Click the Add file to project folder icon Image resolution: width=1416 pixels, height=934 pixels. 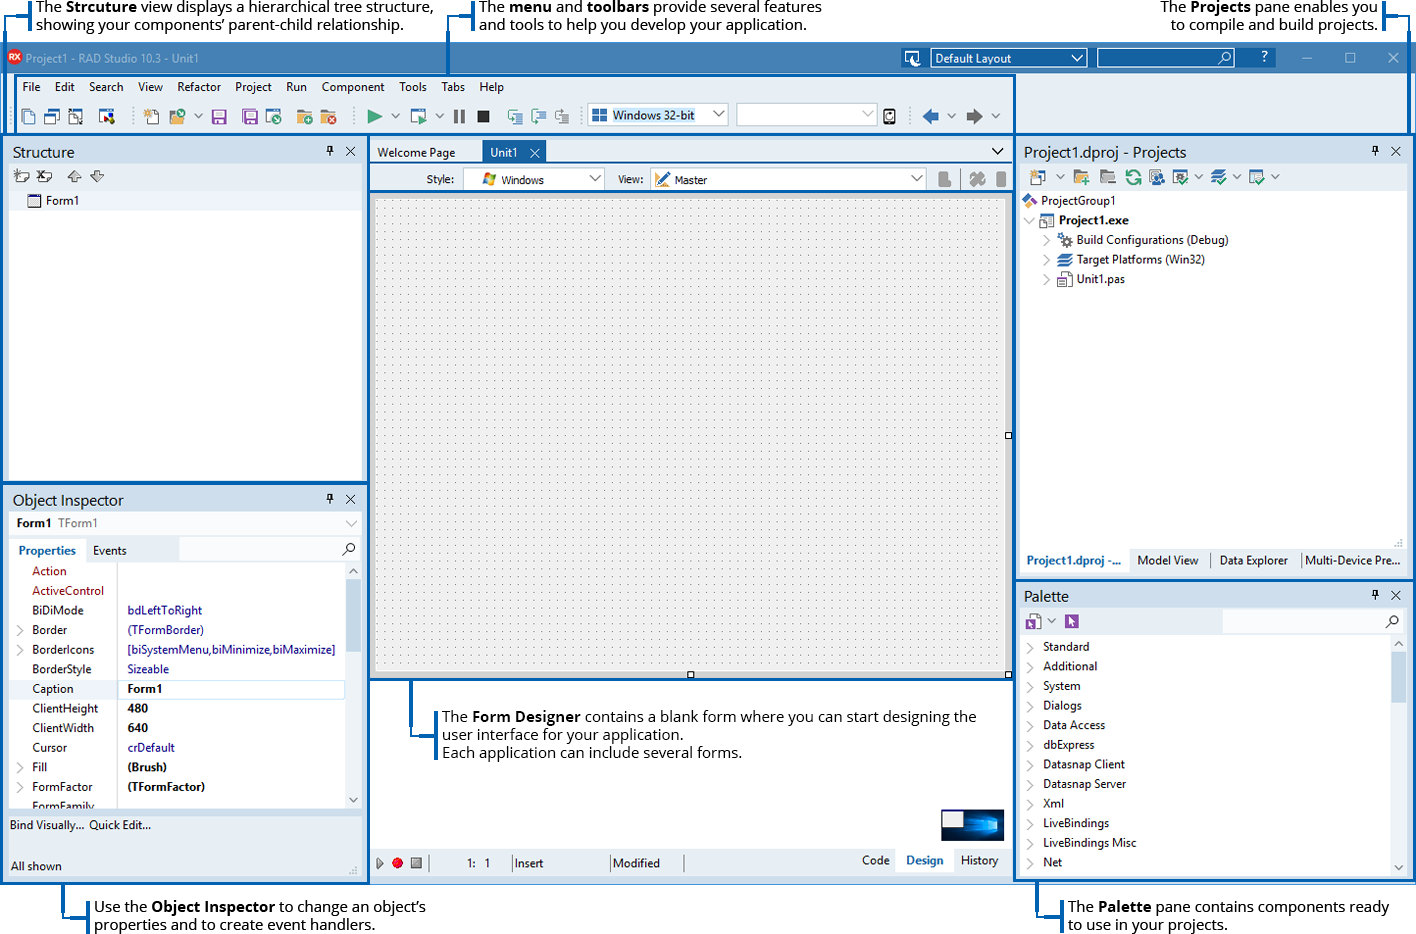pyautogui.click(x=304, y=117)
